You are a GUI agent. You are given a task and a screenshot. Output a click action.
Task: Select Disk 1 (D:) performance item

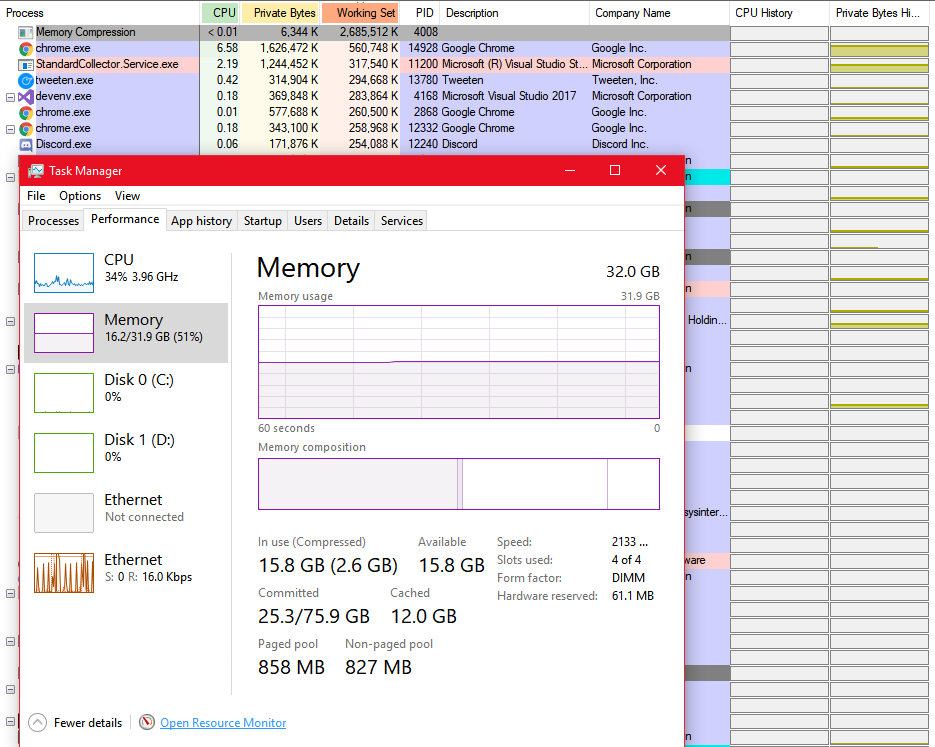(x=126, y=452)
